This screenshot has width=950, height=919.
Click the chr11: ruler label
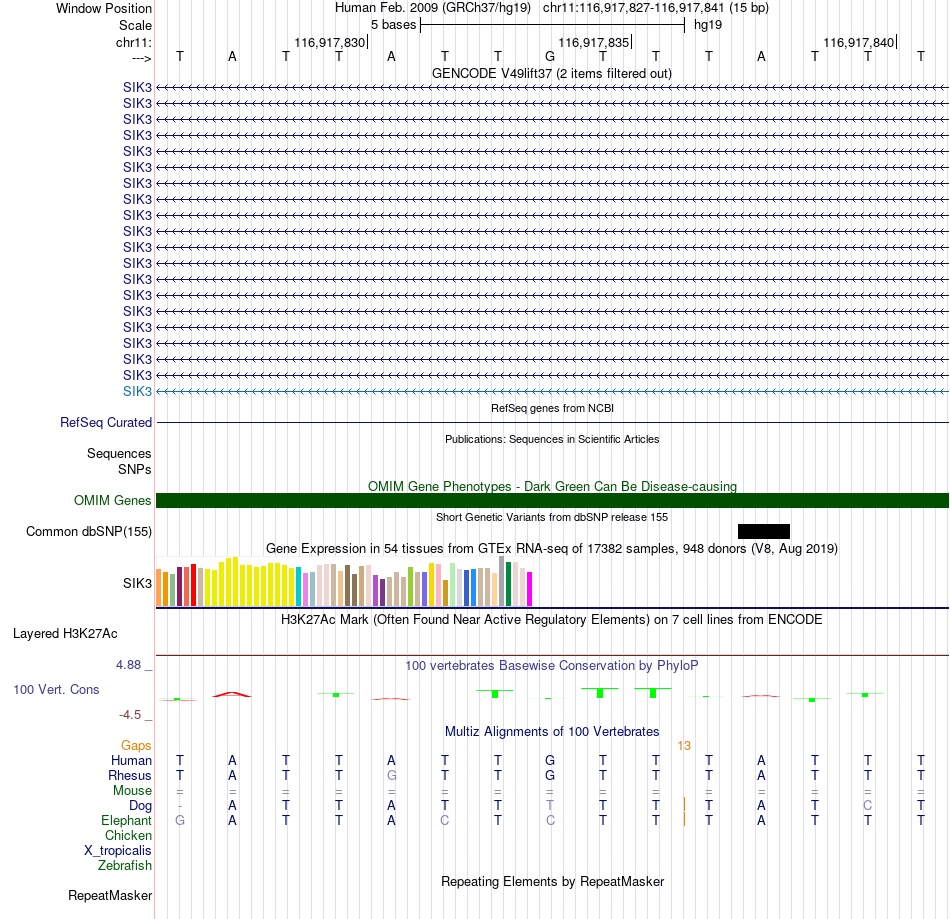134,42
